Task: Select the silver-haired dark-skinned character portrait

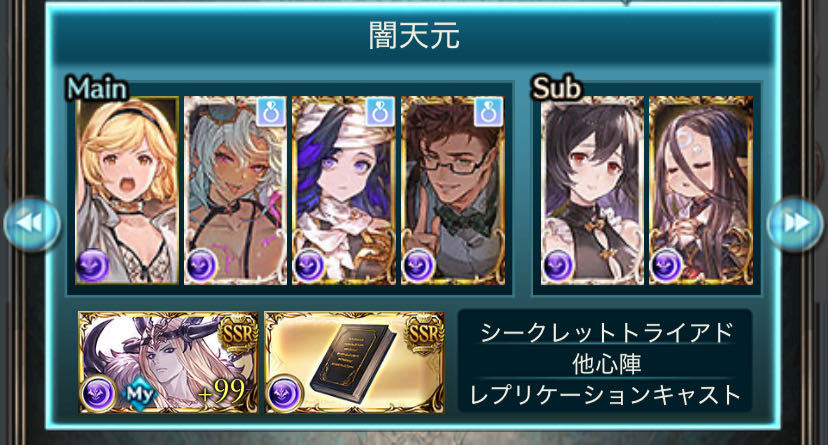Action: point(236,191)
